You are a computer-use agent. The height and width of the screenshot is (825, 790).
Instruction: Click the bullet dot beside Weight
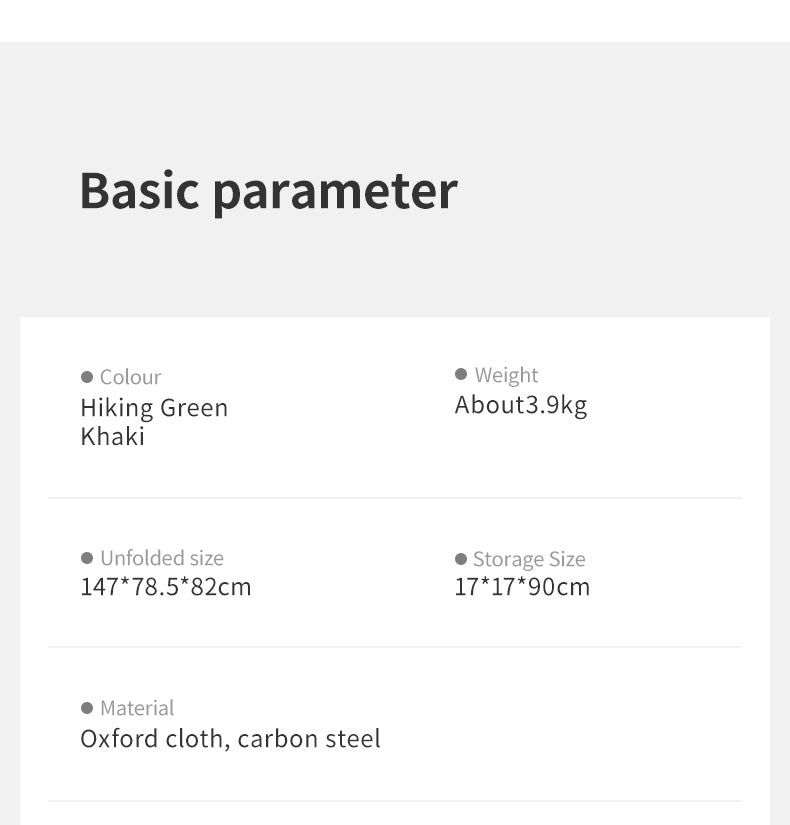tap(461, 374)
